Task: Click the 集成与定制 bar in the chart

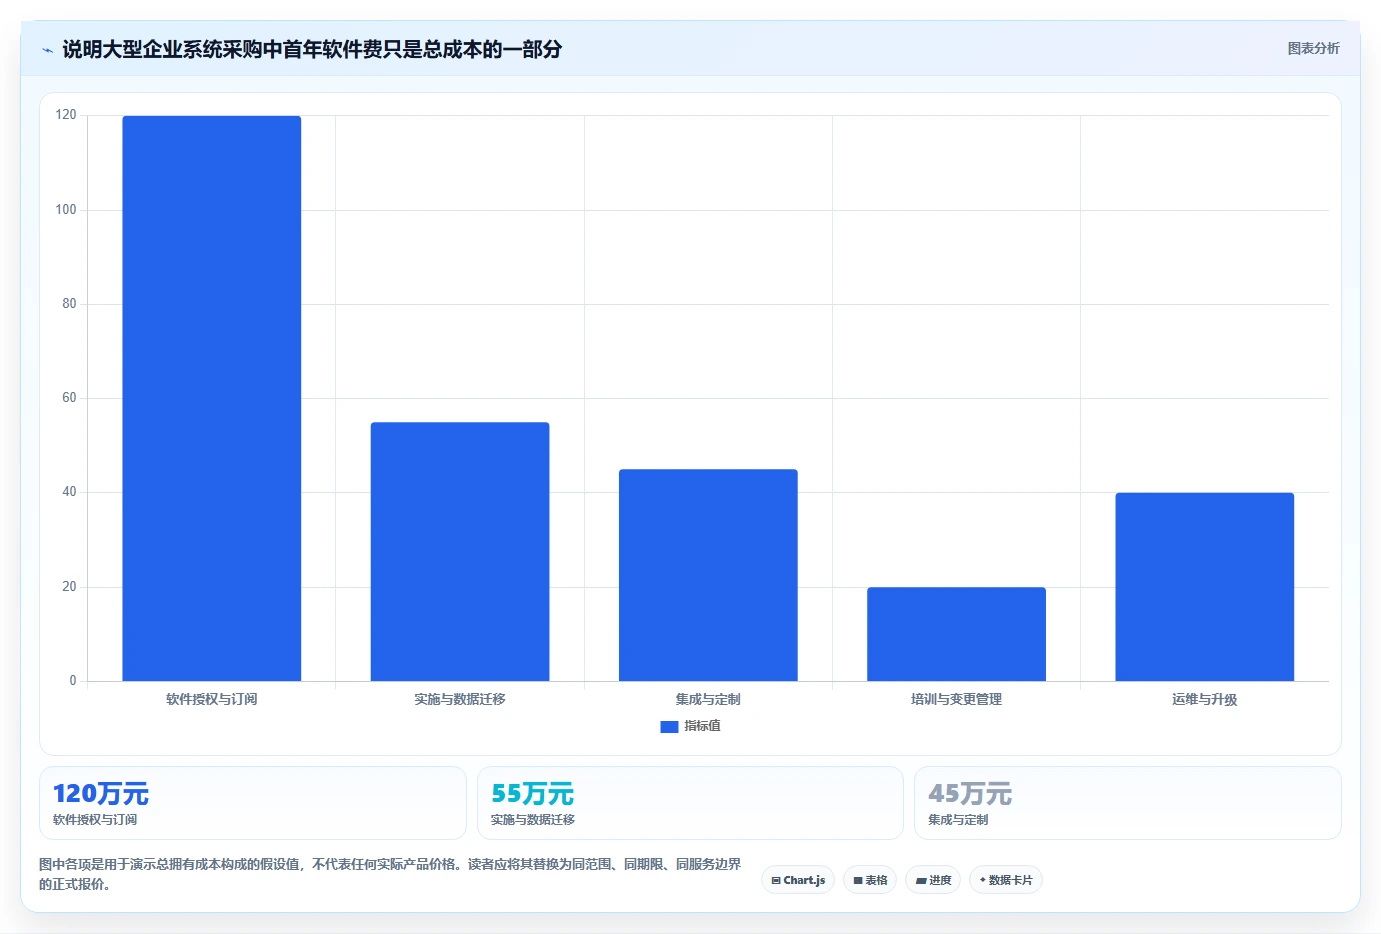Action: coord(708,575)
